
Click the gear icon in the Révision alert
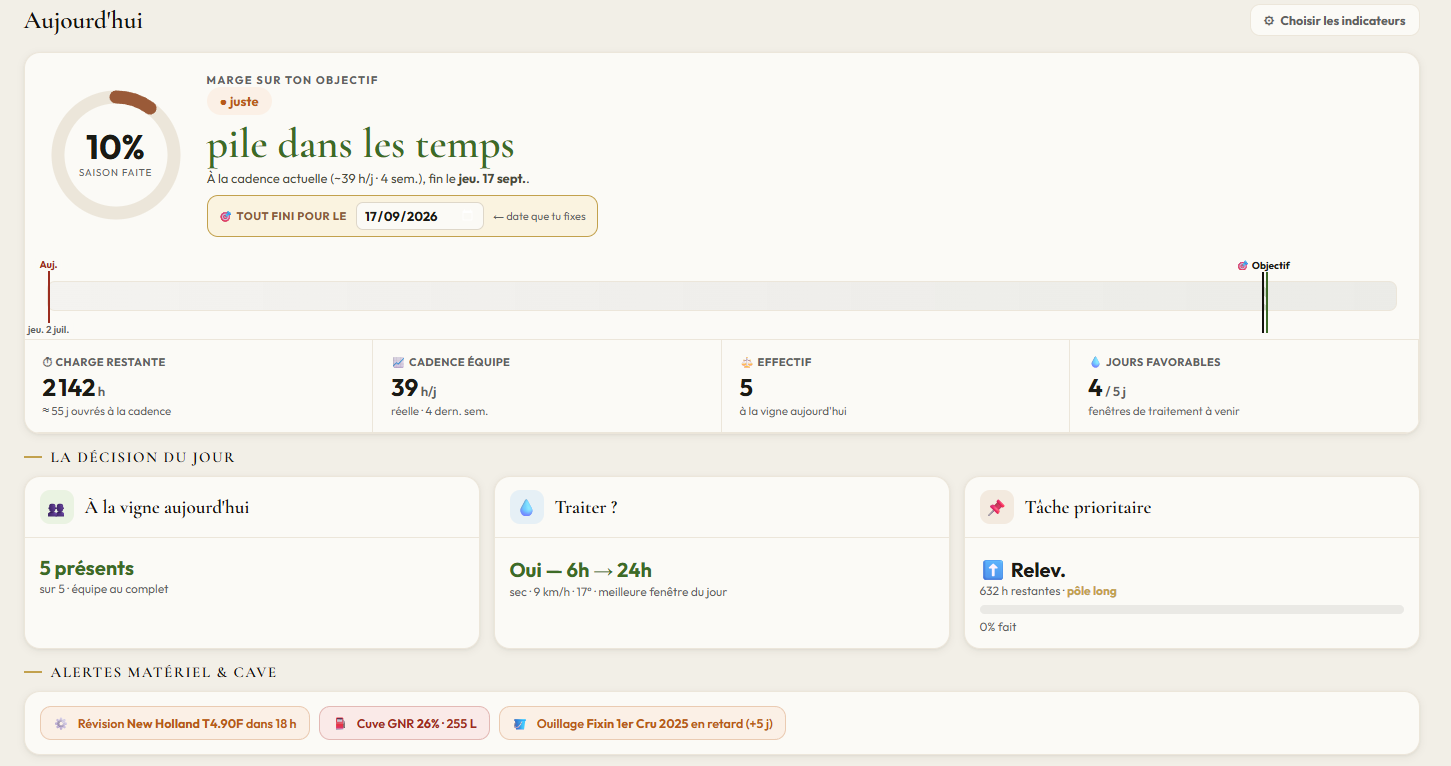coord(60,723)
